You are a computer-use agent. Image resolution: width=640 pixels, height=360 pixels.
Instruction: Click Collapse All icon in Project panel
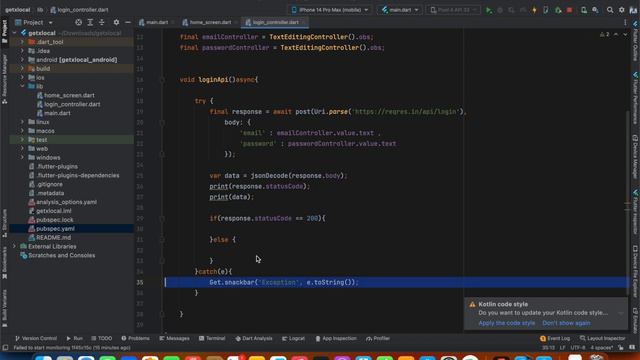click(102, 22)
